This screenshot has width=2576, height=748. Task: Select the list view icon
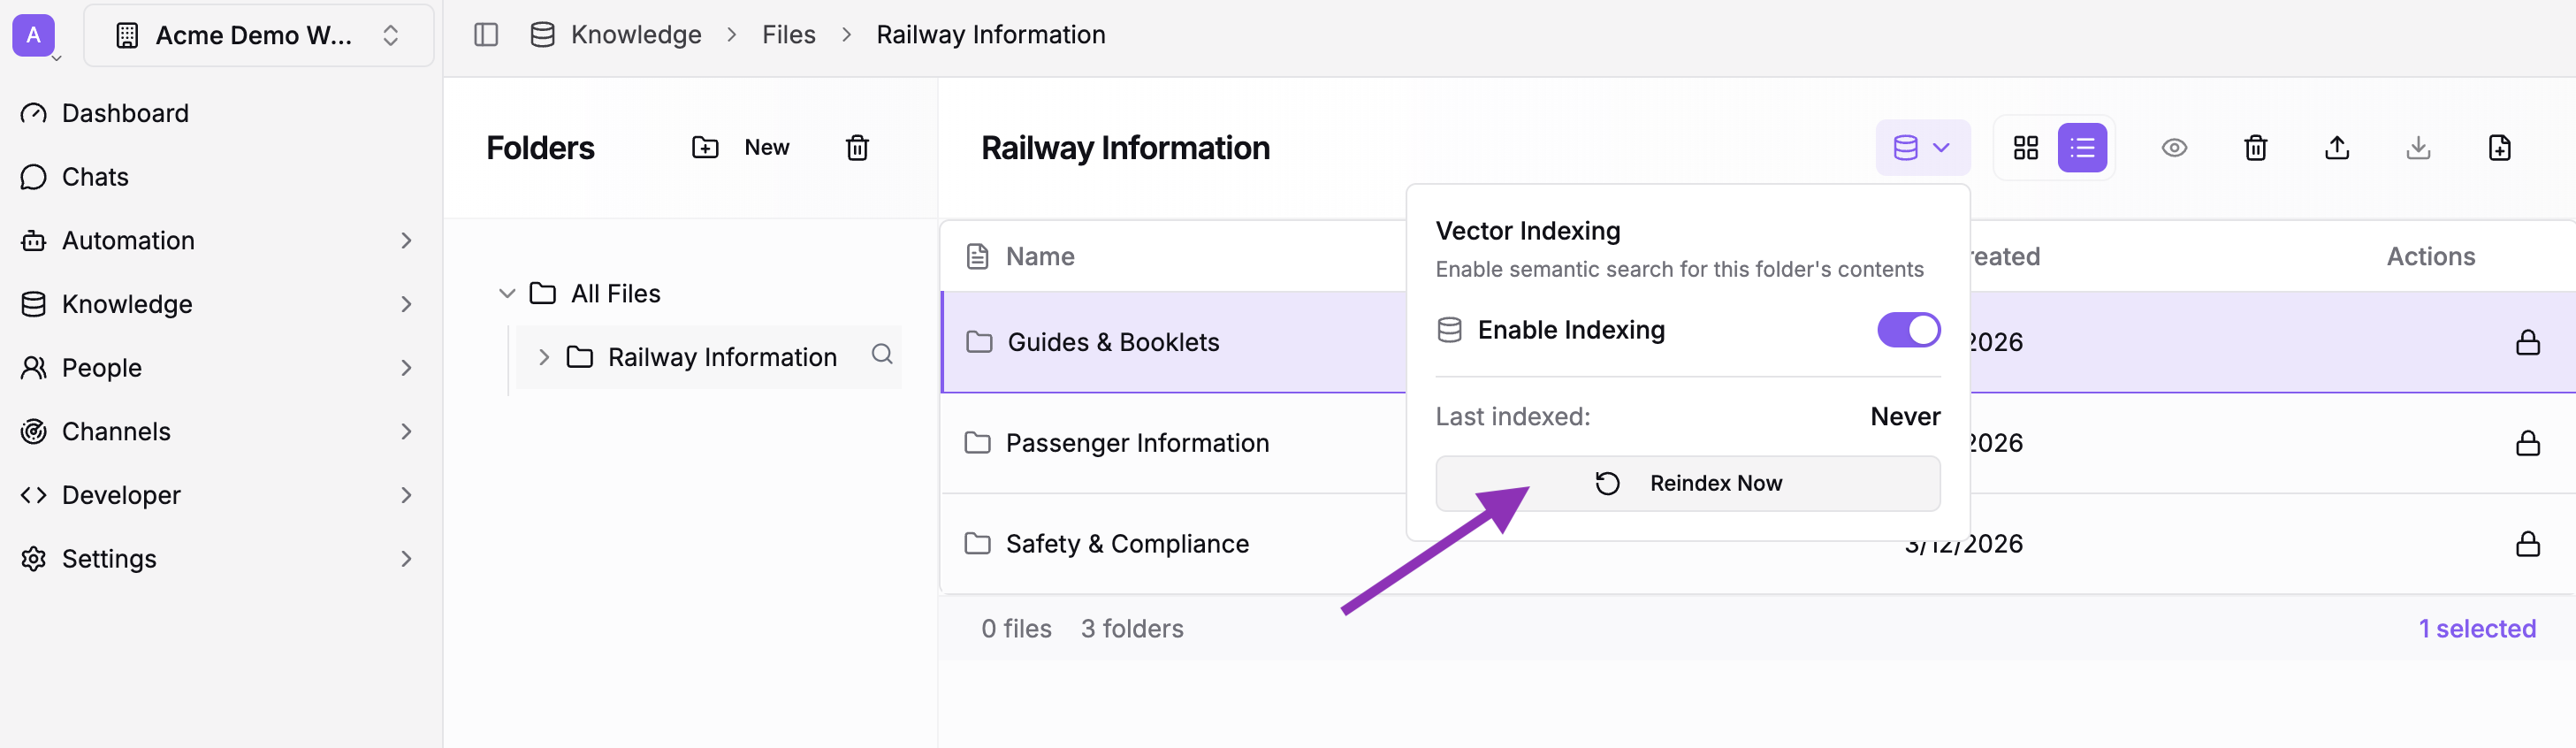point(2083,147)
